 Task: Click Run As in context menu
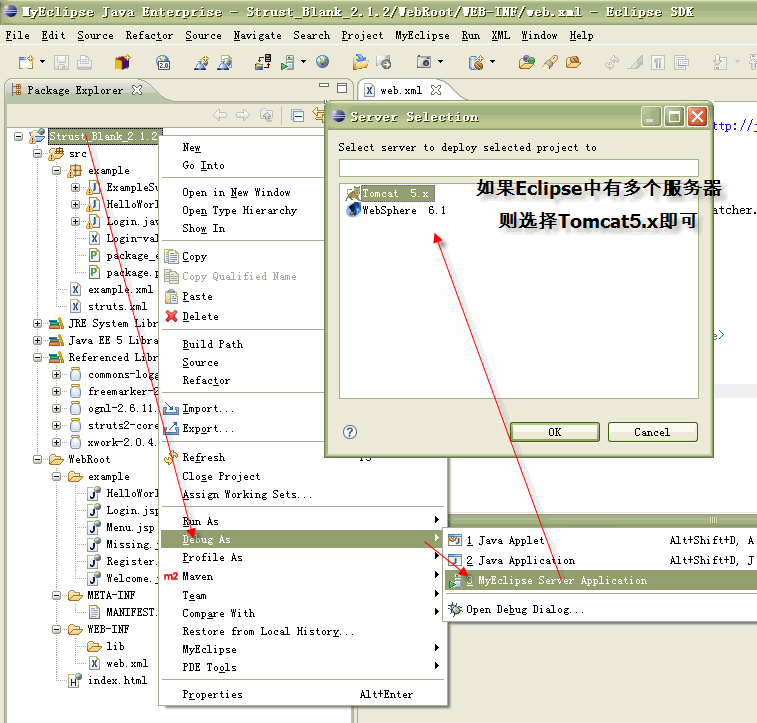coord(302,521)
